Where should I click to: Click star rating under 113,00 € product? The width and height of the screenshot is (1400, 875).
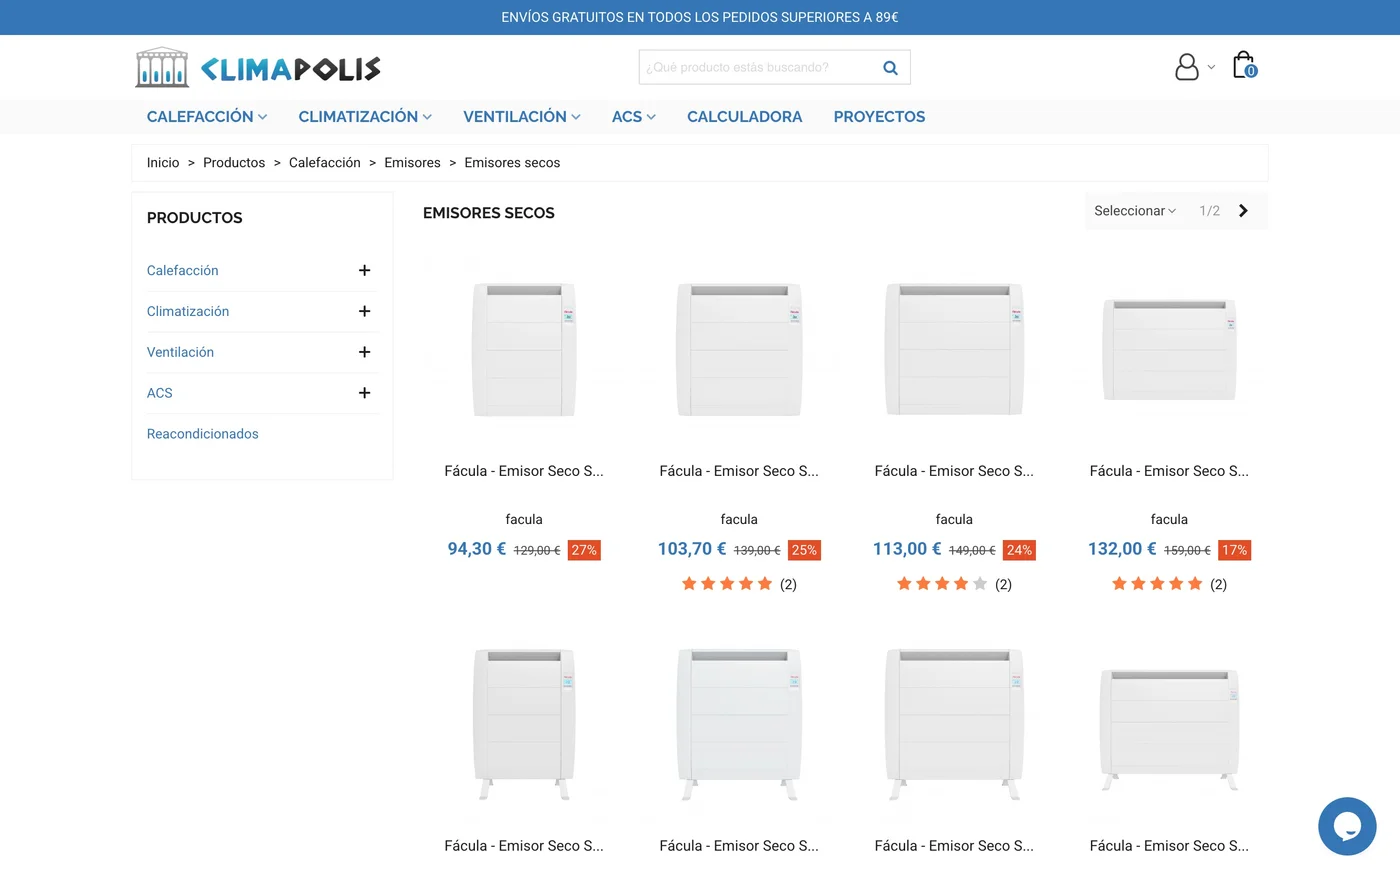pos(942,584)
